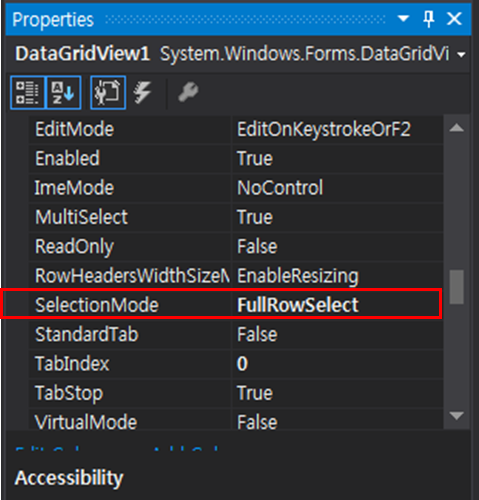Select the SelectionMode property name

(x=97, y=305)
